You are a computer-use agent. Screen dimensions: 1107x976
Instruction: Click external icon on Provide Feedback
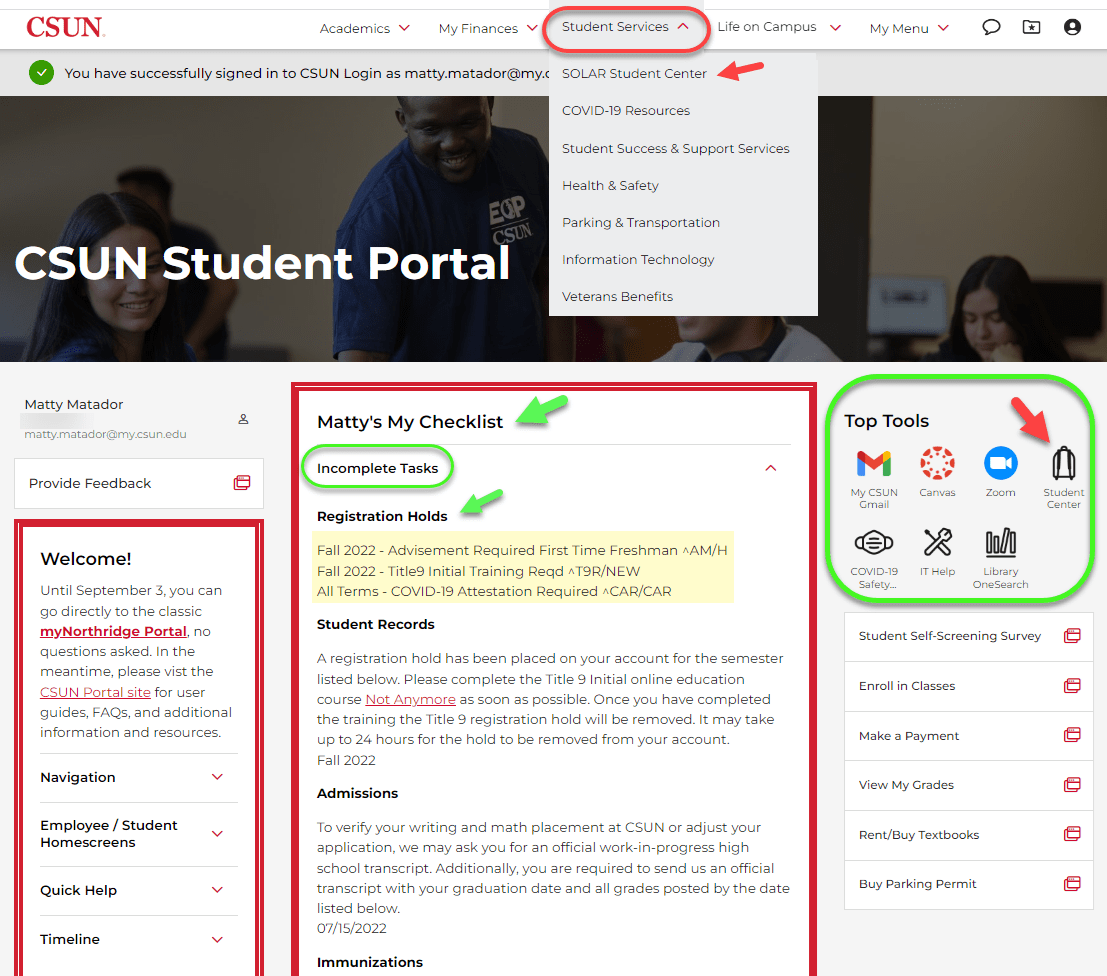coord(241,483)
